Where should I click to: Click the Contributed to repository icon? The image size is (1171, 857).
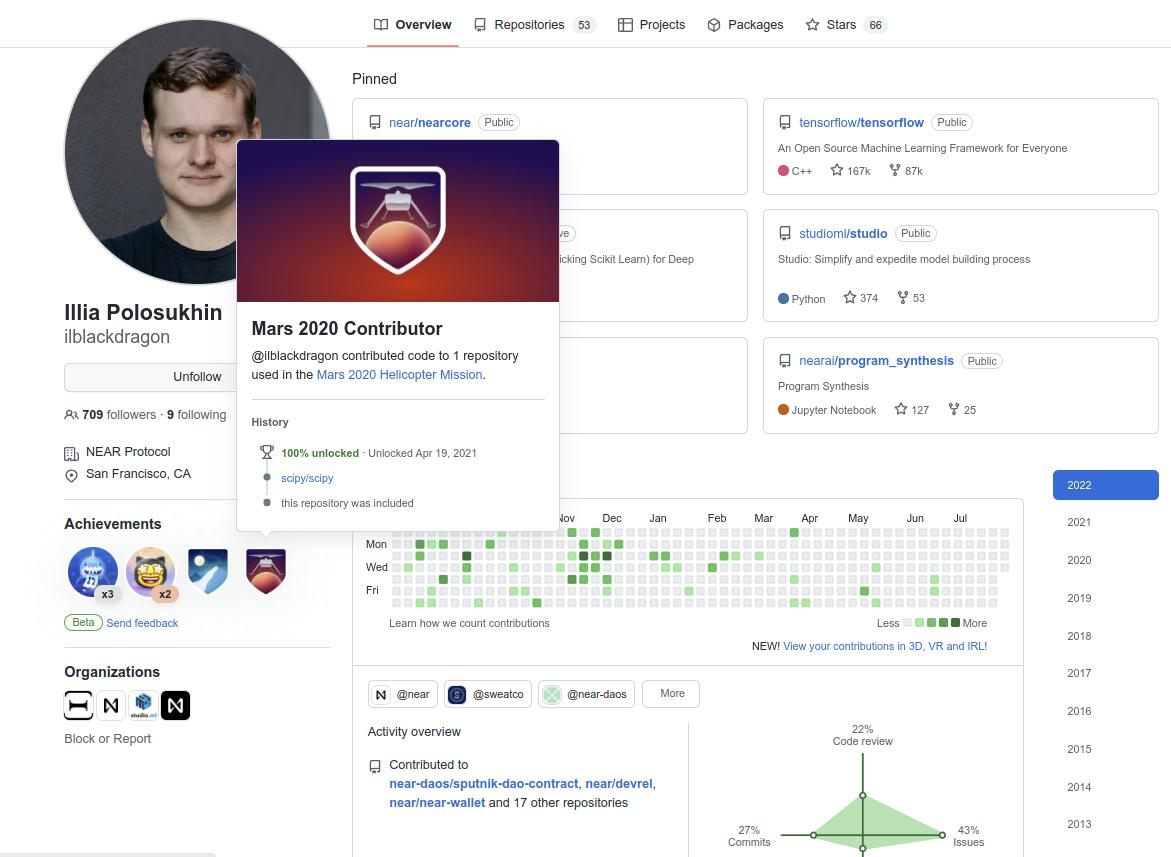pyautogui.click(x=375, y=766)
